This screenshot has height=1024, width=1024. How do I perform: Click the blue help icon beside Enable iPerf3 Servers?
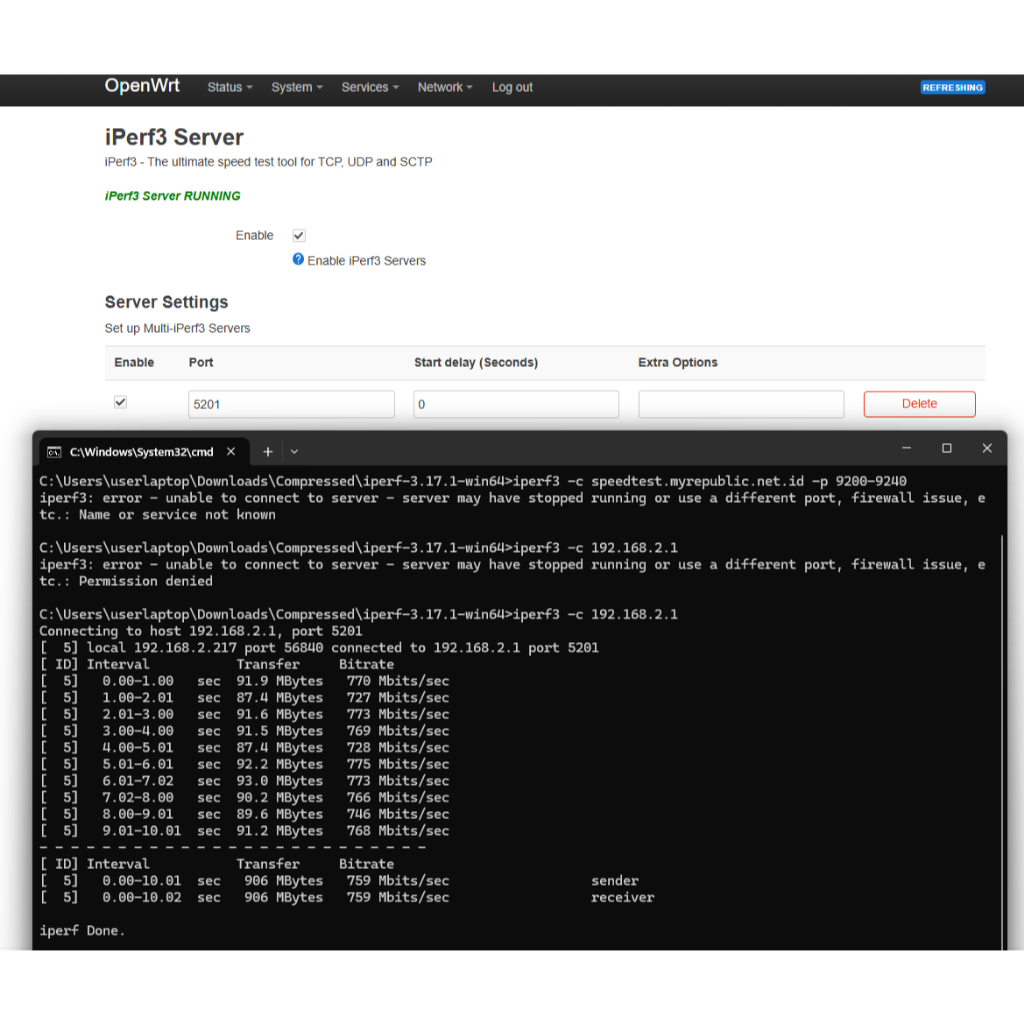(298, 259)
